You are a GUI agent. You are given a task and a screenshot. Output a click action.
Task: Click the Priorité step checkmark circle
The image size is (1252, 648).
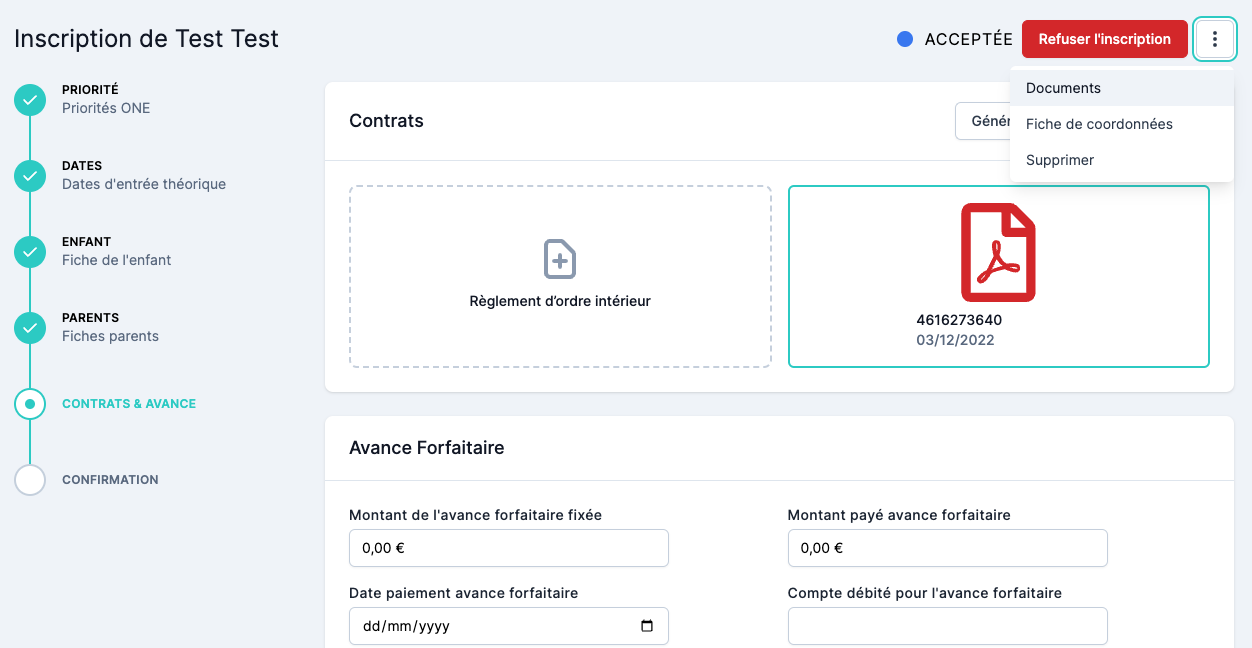(30, 100)
